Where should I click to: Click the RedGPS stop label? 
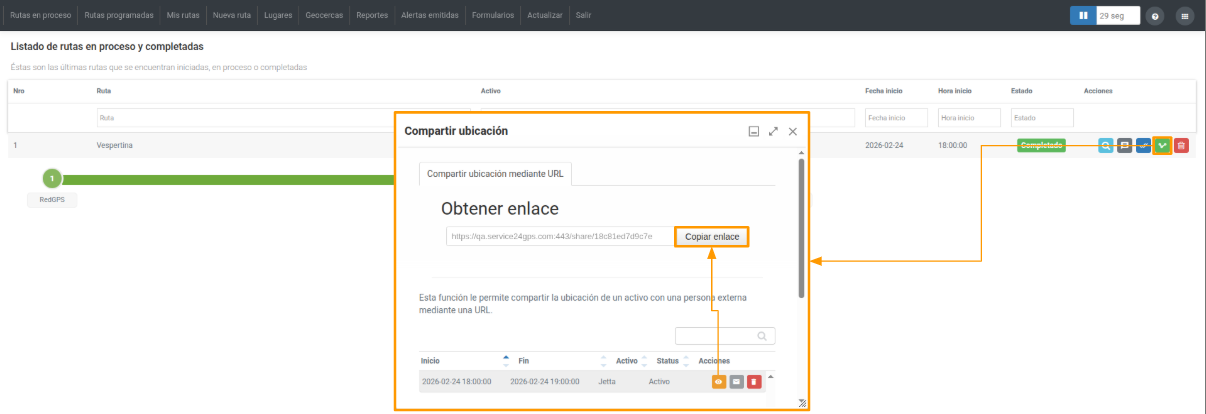pos(52,200)
